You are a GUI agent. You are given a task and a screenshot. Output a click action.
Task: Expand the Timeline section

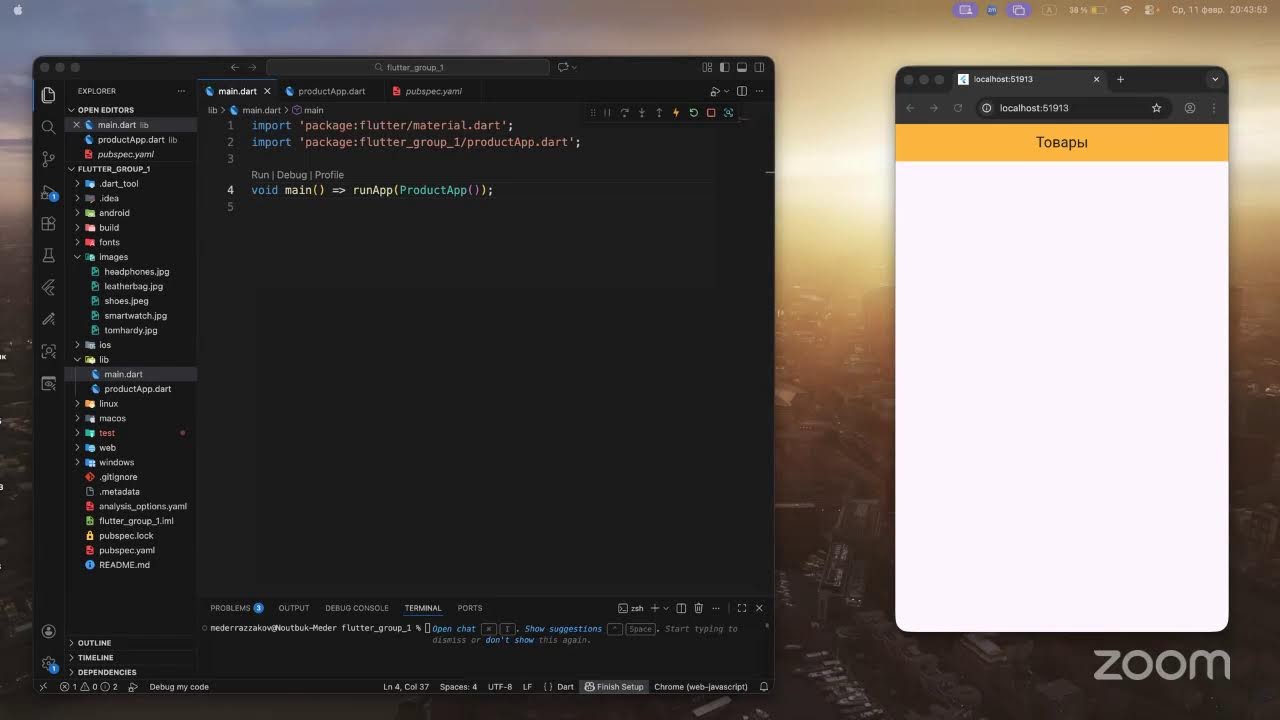(x=131, y=658)
